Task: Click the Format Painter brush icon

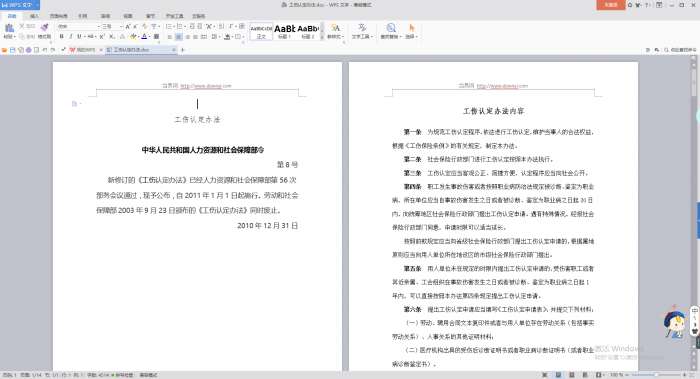Action: pyautogui.click(x=44, y=28)
